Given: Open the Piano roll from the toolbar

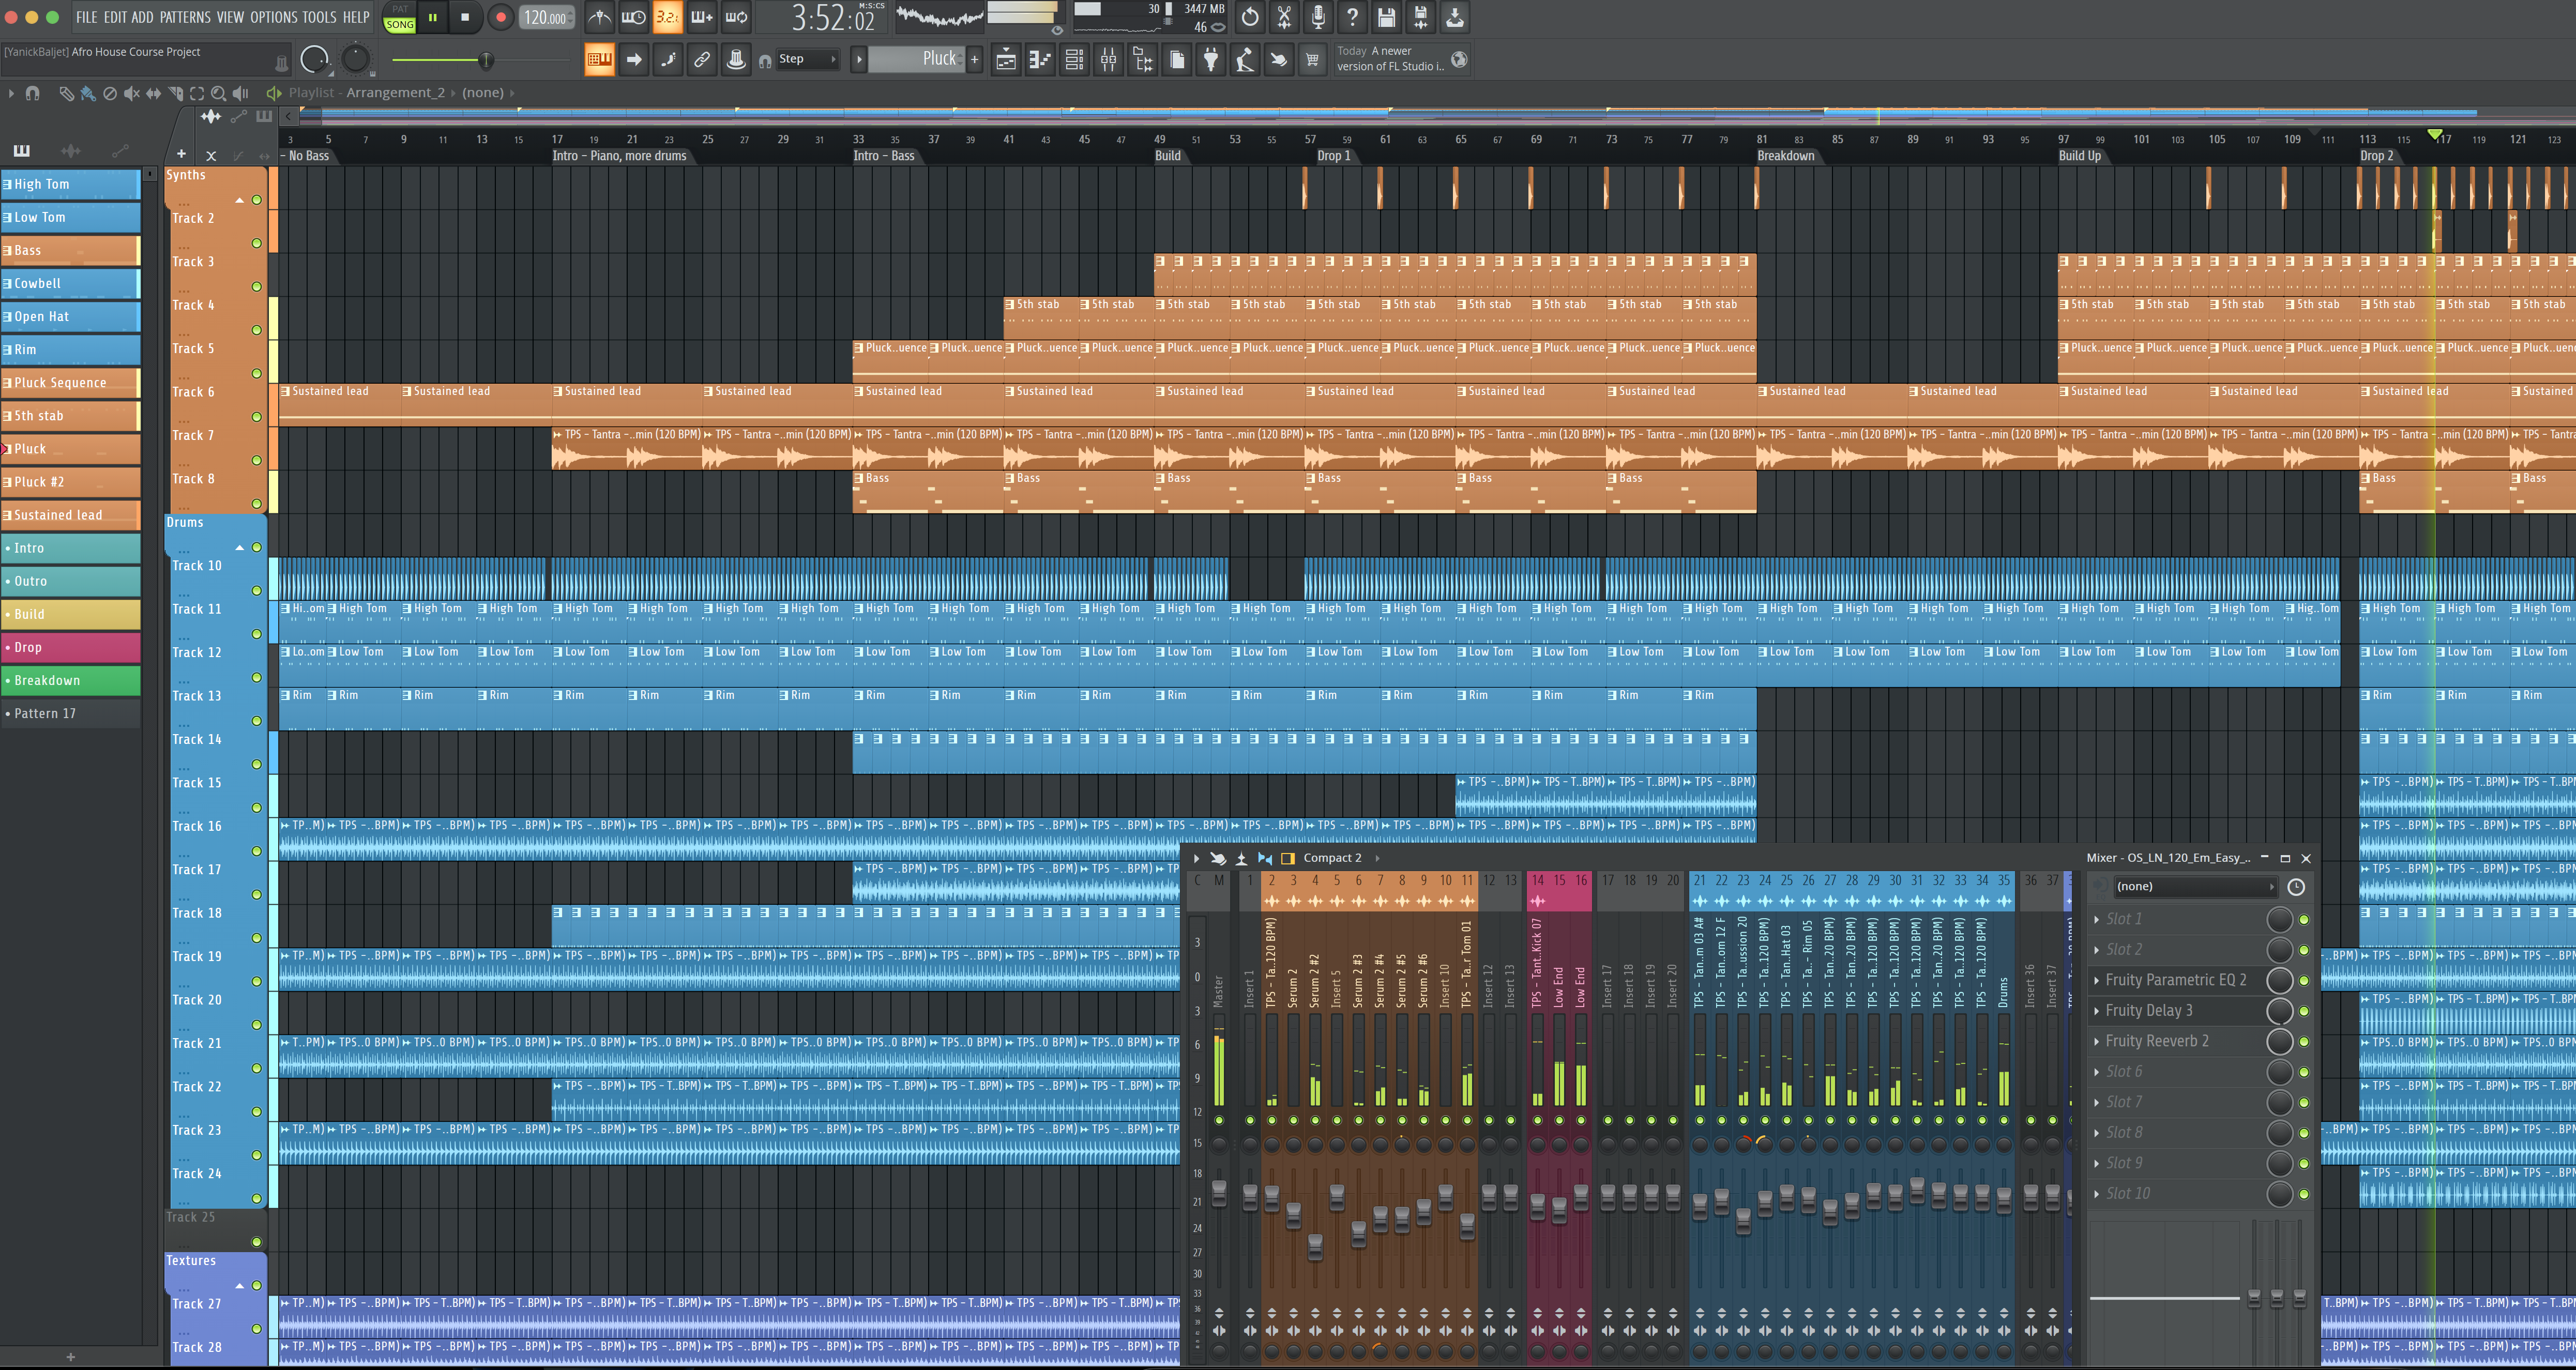Looking at the screenshot, I should click(x=1040, y=60).
